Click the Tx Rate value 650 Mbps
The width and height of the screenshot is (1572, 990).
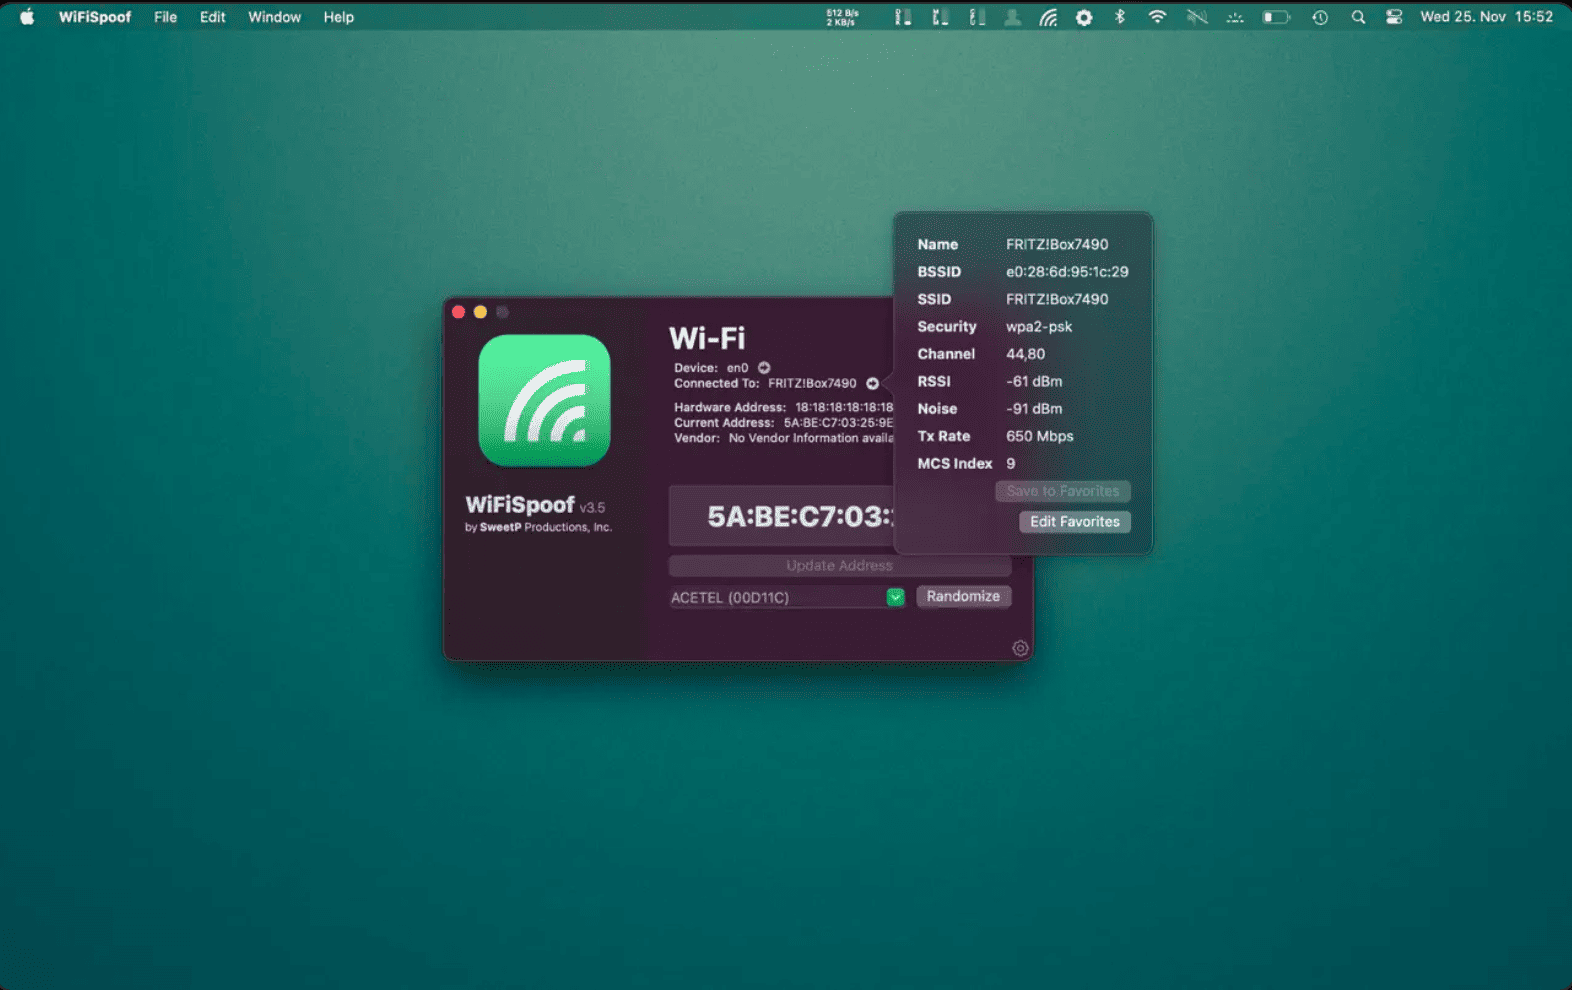(1040, 436)
